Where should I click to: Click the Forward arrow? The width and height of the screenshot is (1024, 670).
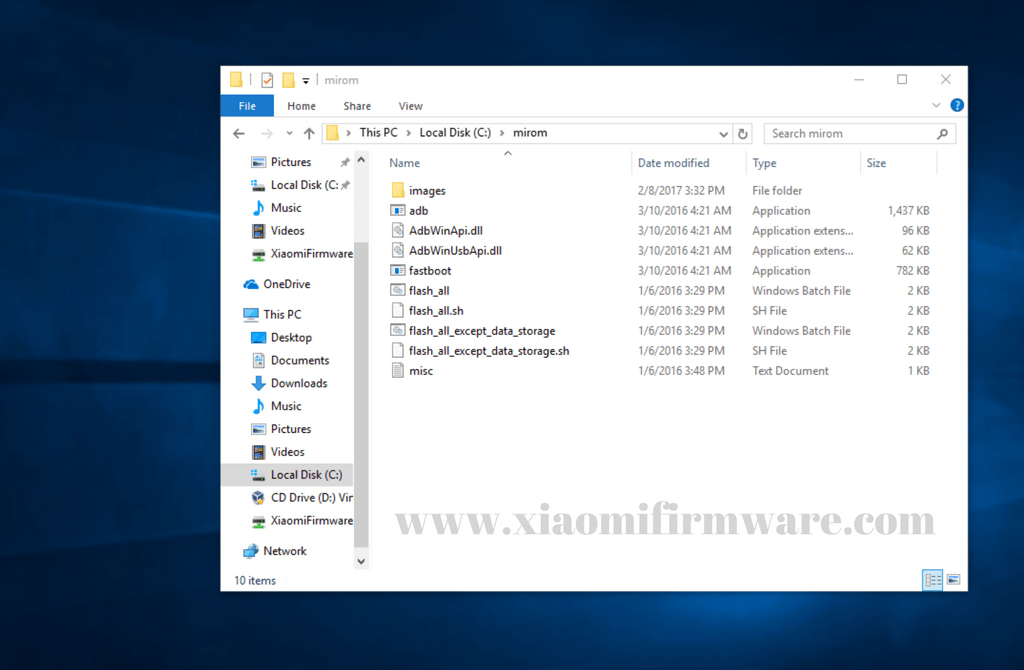pos(266,134)
